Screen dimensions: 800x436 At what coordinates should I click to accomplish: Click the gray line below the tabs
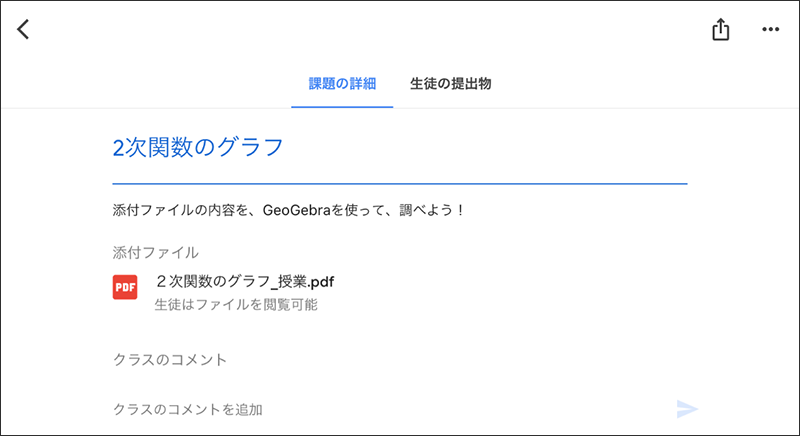[x=600, y=108]
